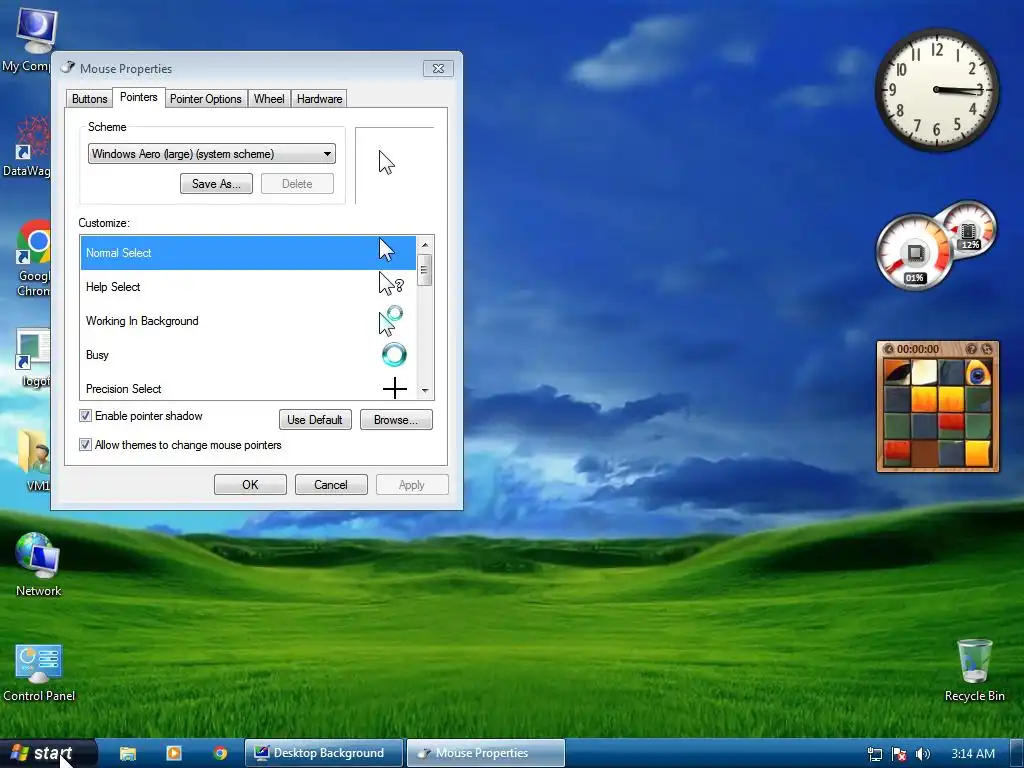Select the Normal Select list row
This screenshot has width=1024, height=768.
248,253
